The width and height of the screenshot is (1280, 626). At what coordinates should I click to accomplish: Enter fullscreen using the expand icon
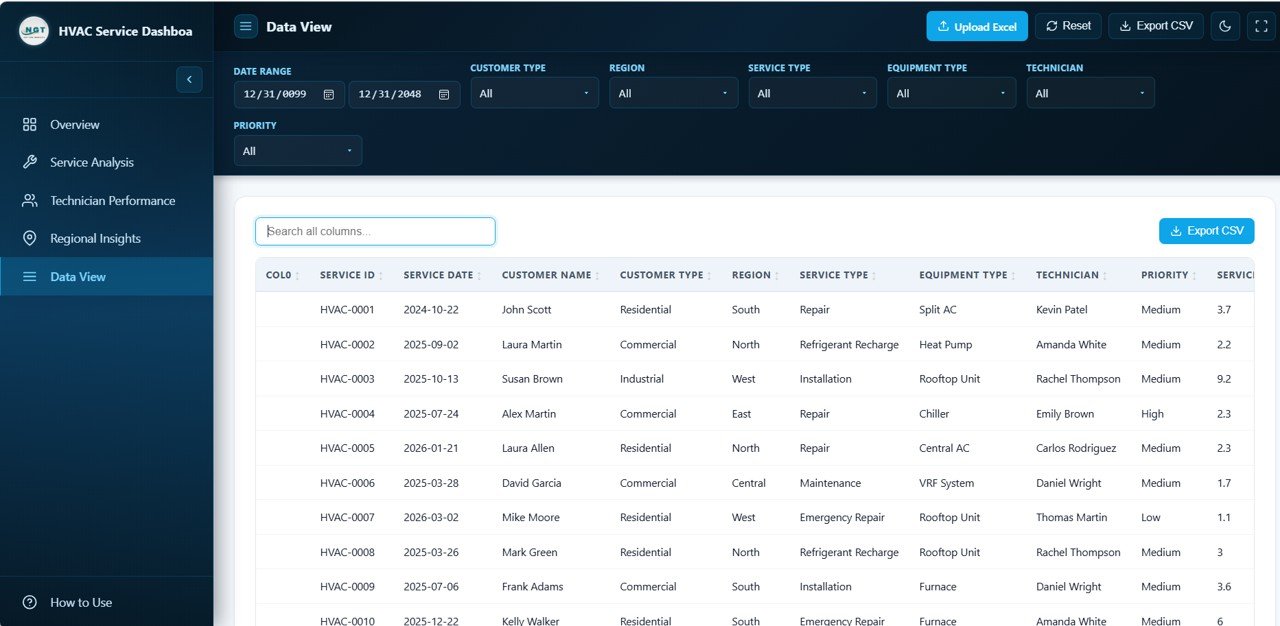pos(1261,26)
